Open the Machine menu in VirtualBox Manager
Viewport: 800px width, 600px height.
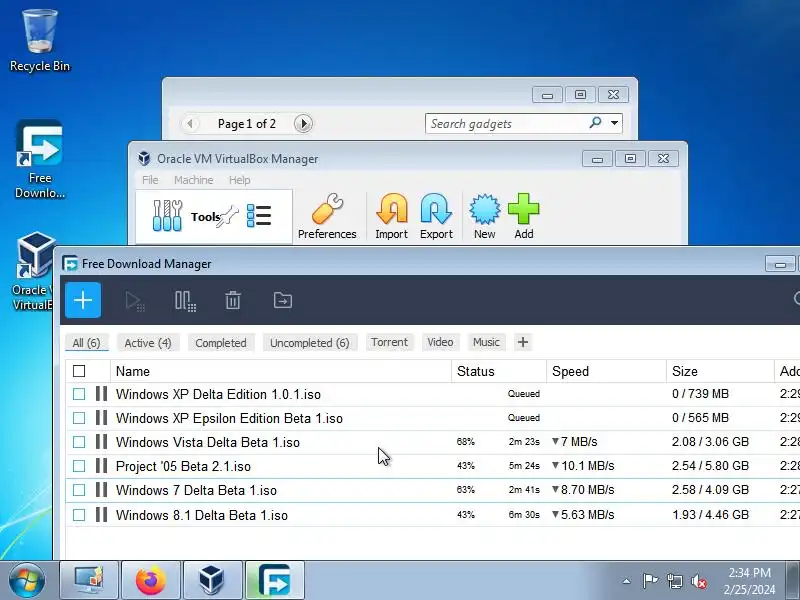point(193,180)
